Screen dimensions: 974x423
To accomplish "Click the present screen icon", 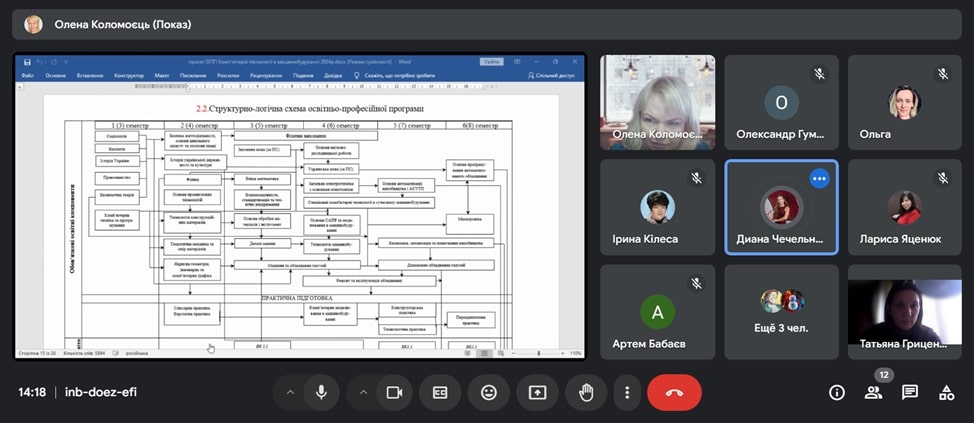I will (x=537, y=393).
